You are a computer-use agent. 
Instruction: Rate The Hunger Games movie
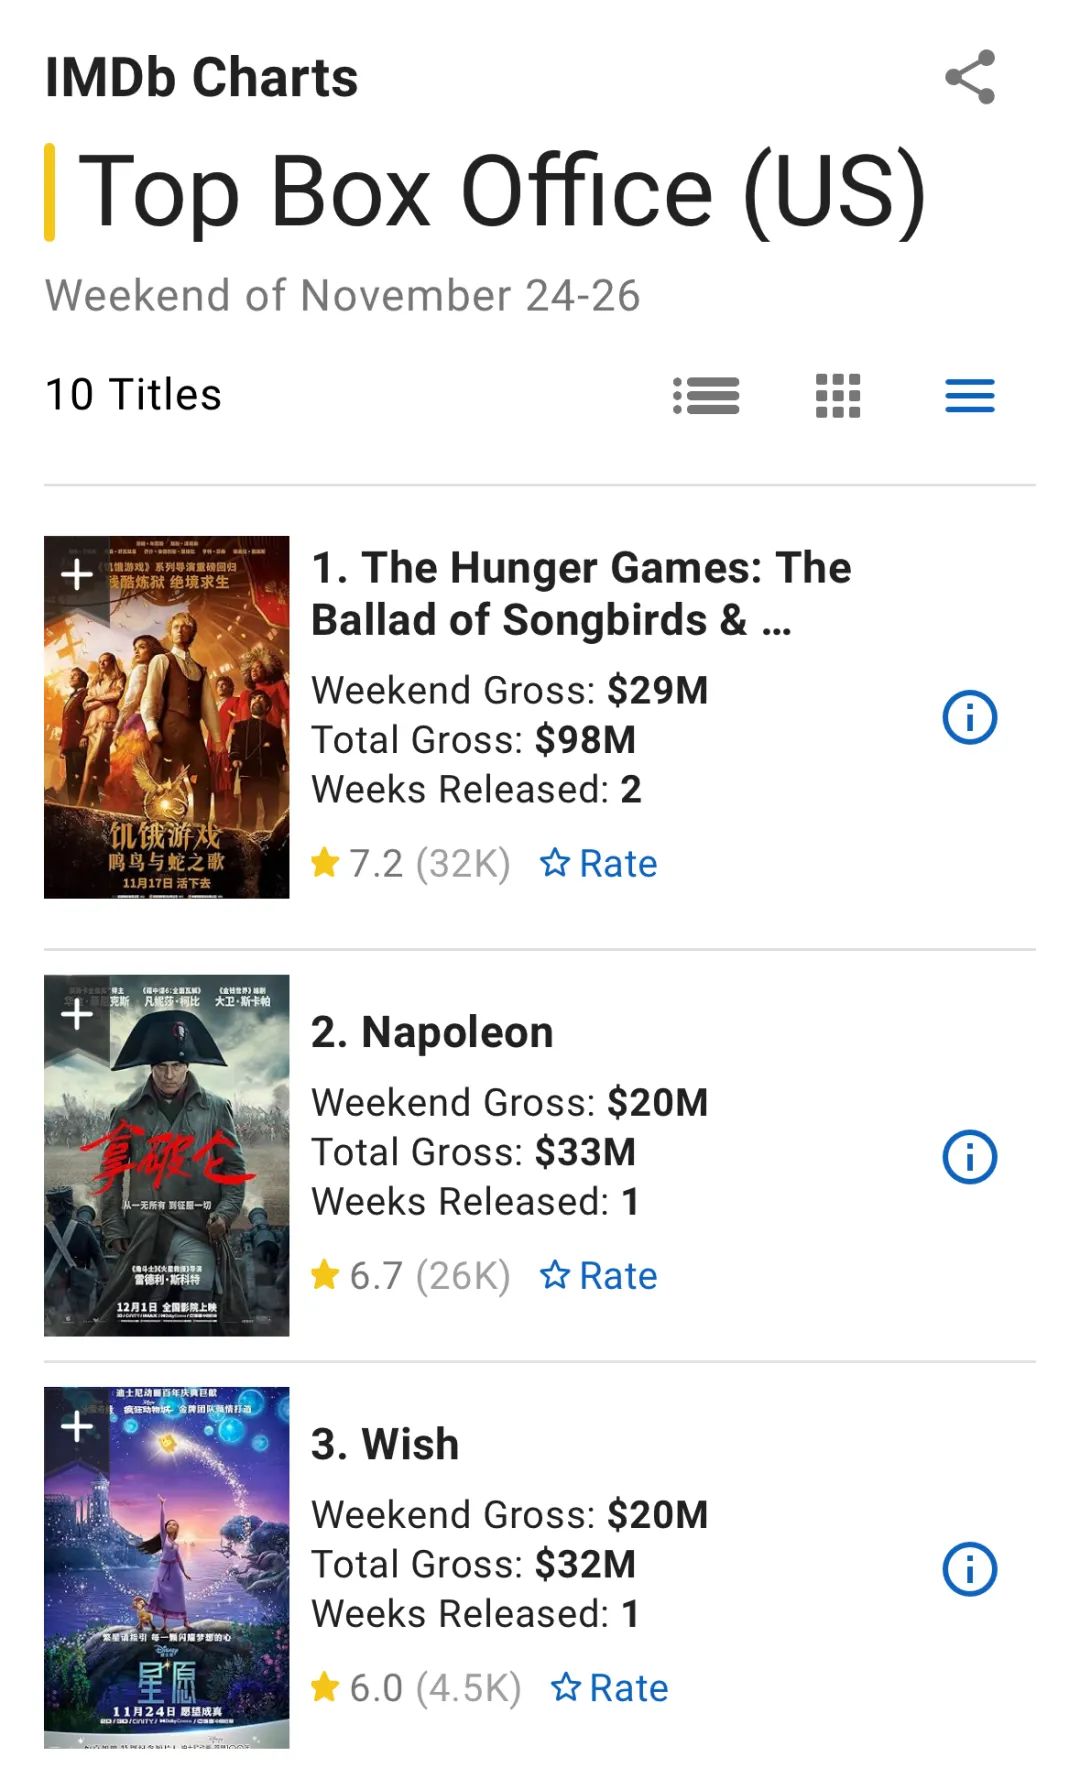click(x=599, y=863)
